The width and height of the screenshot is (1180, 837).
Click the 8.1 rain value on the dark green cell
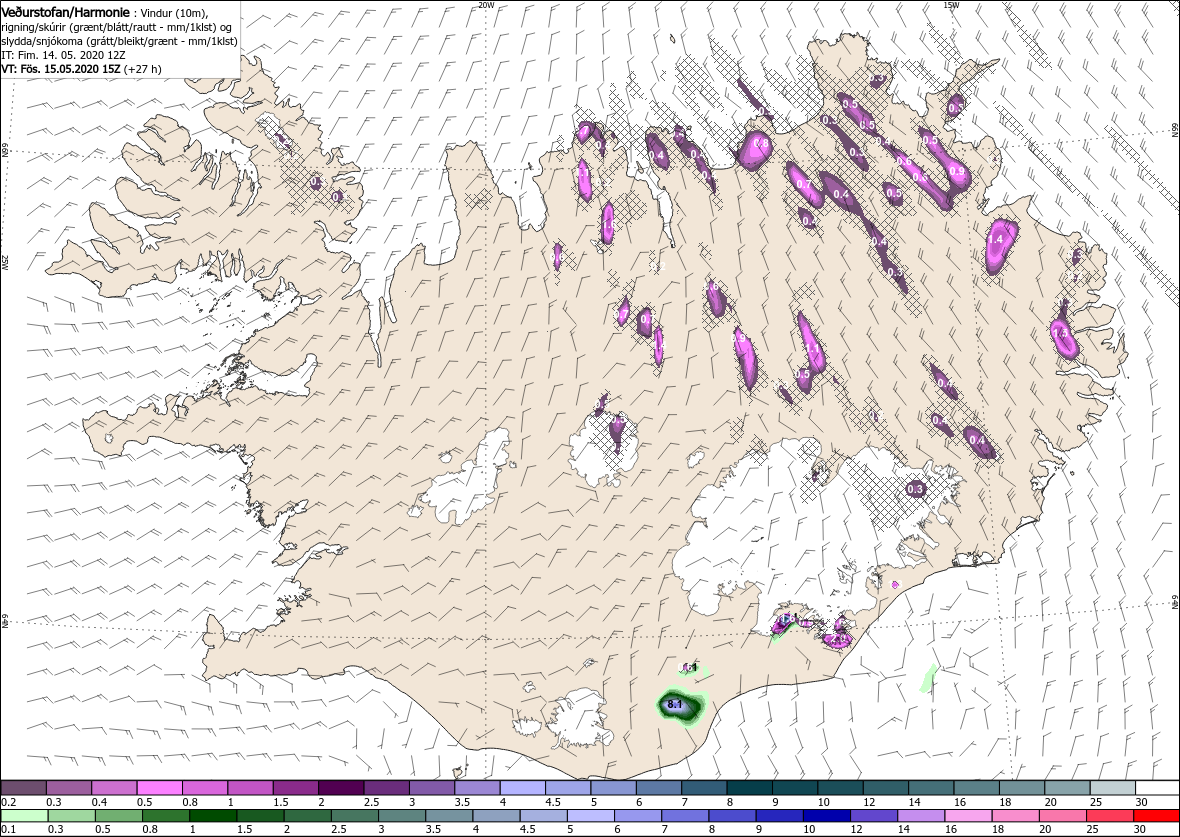[x=674, y=705]
